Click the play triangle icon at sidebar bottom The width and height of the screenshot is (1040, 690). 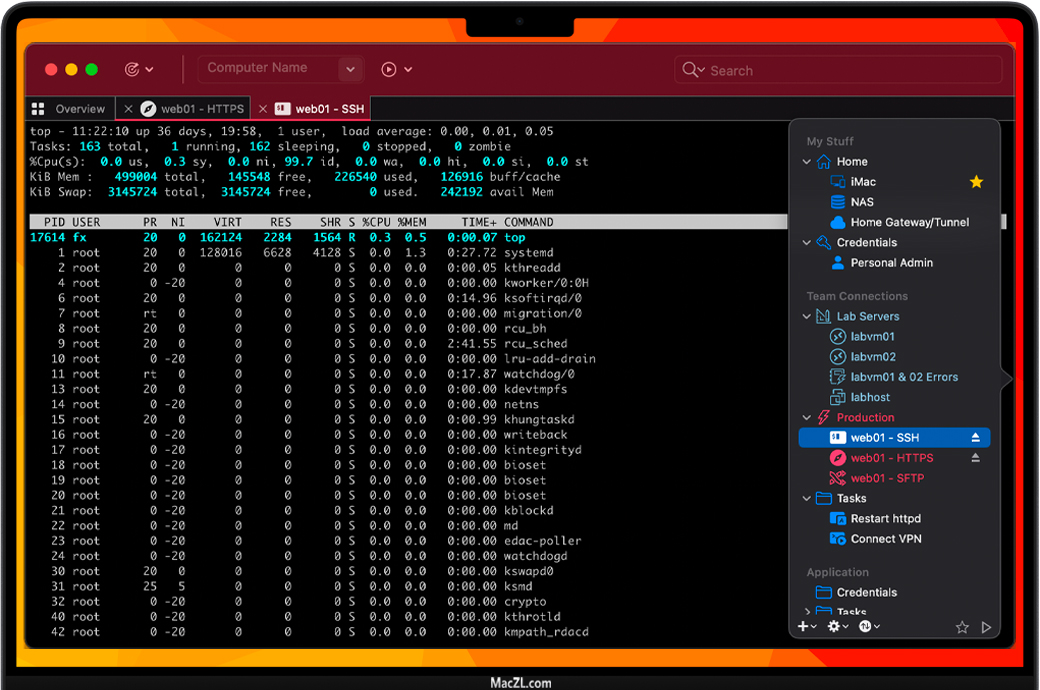click(986, 627)
